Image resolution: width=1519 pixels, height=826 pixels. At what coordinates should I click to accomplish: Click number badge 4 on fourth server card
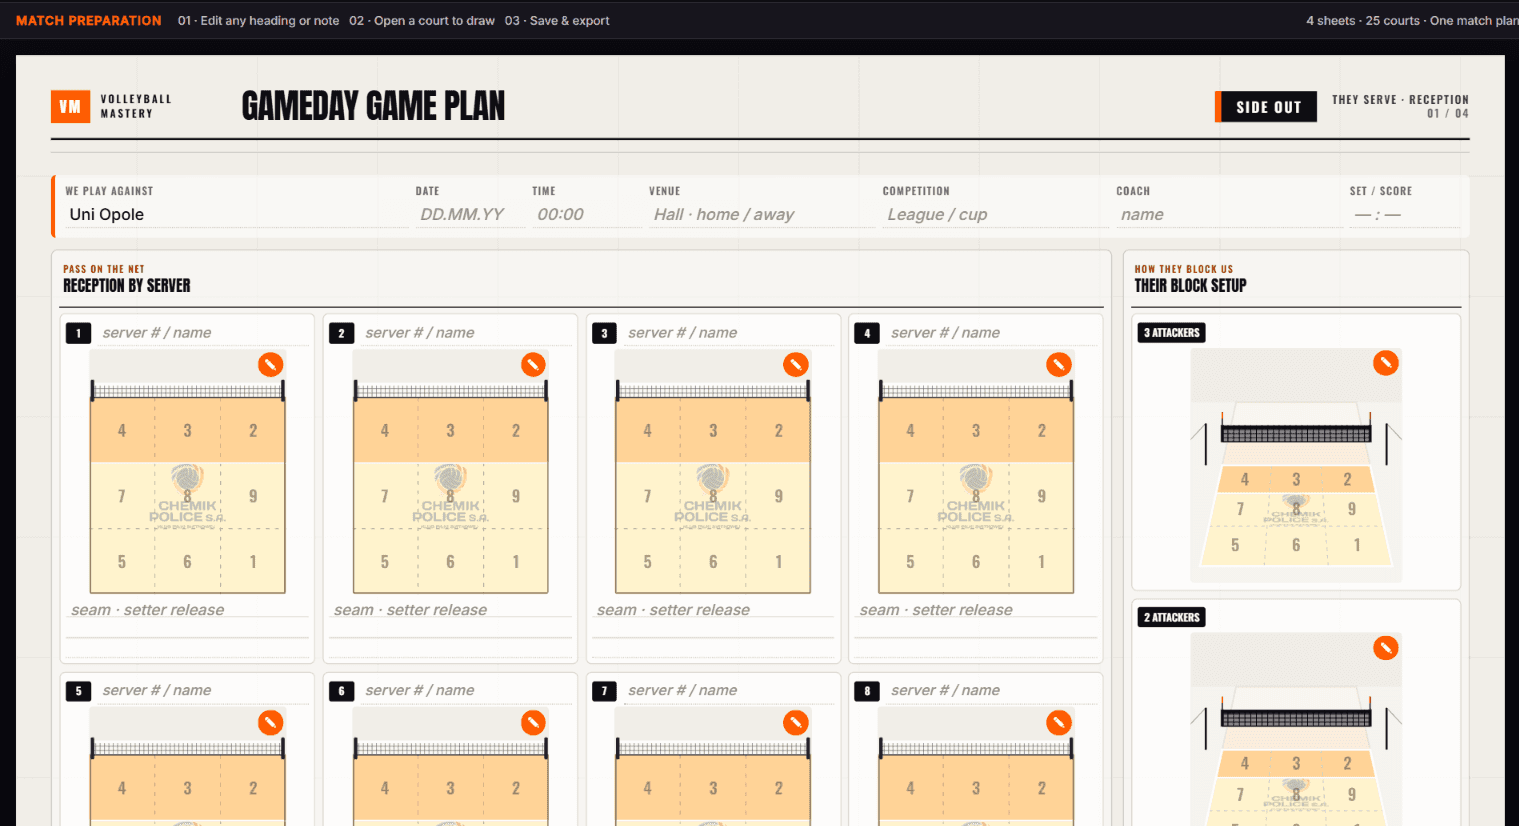pos(867,333)
